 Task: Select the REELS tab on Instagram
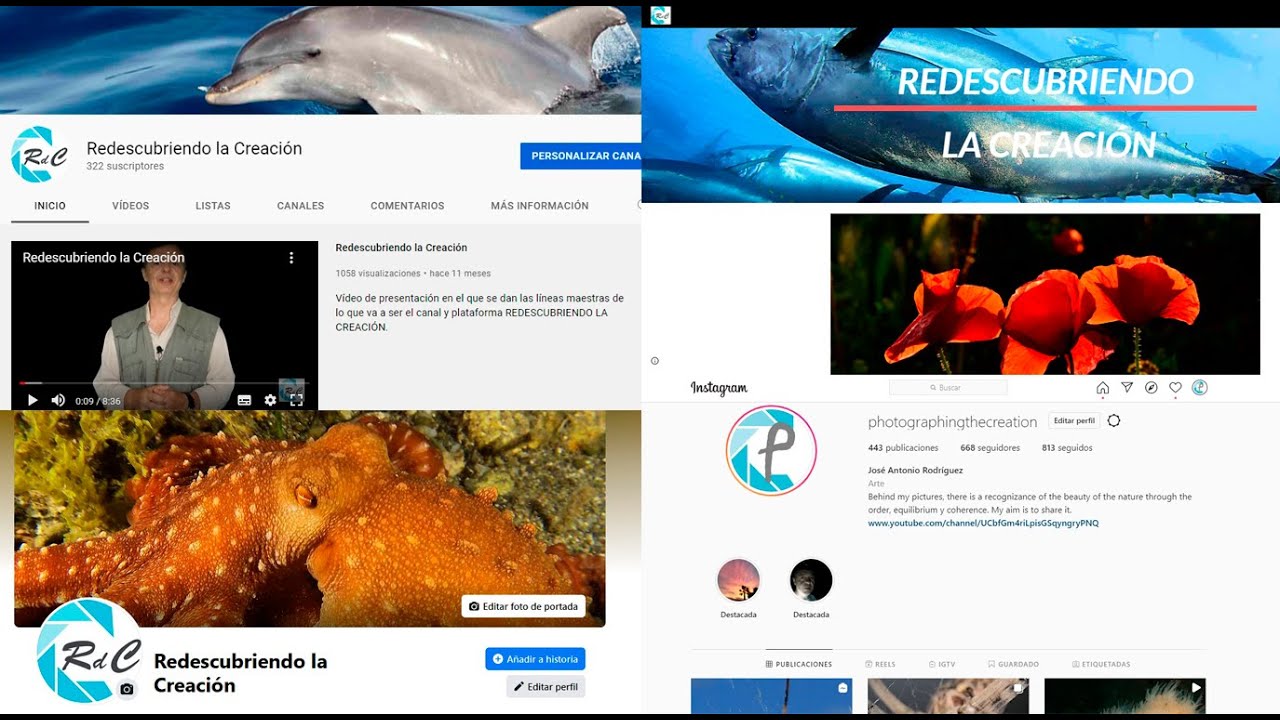click(880, 664)
